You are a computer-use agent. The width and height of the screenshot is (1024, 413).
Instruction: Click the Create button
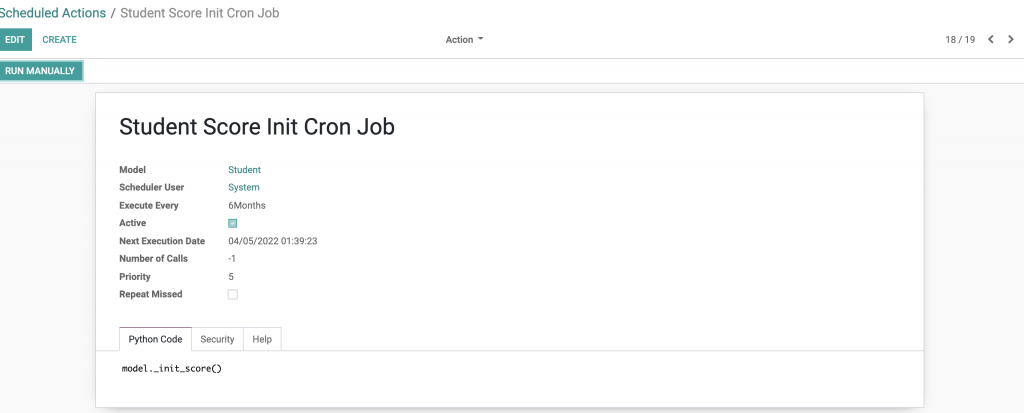(x=59, y=40)
